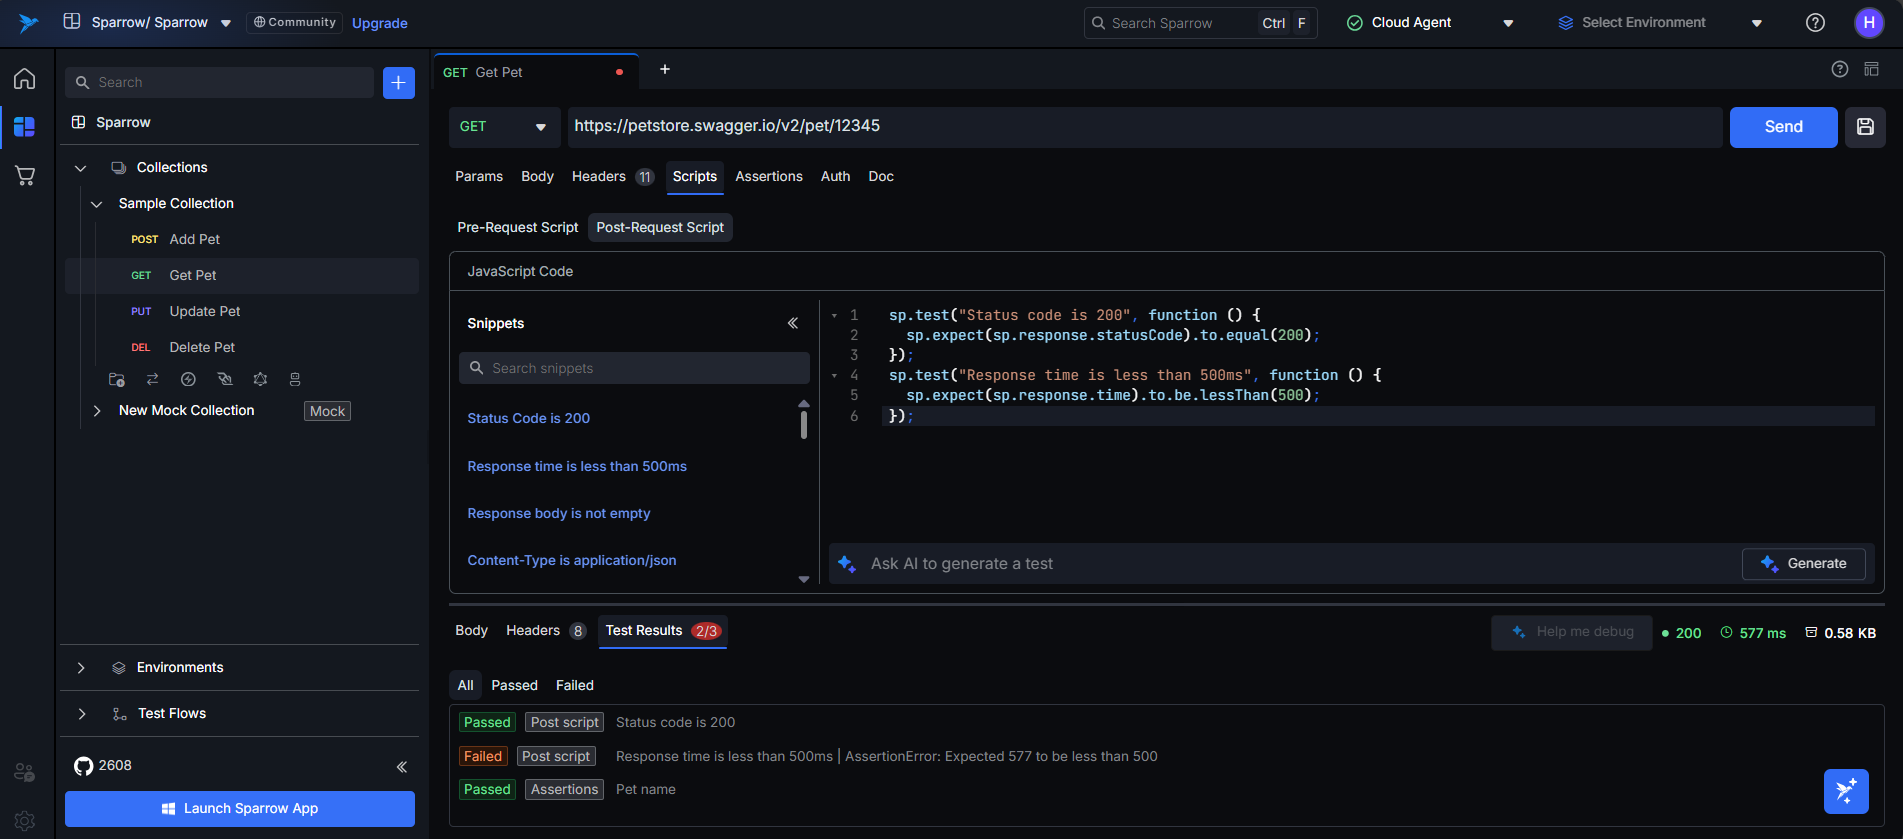Show only Passed test results

514,685
